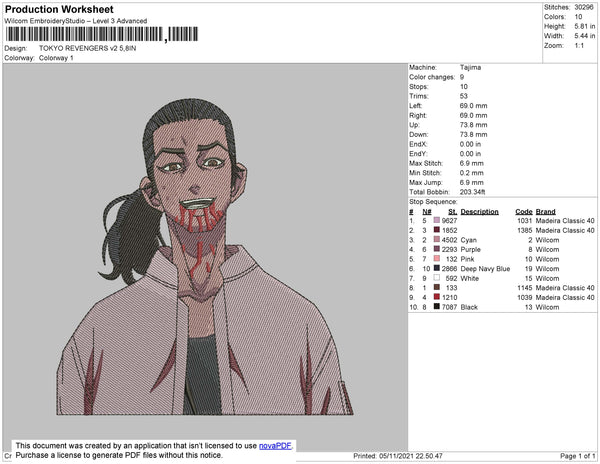Image resolution: width=600 pixels, height=464 pixels.
Task: Open the novaPDF link
Action: tap(275, 446)
